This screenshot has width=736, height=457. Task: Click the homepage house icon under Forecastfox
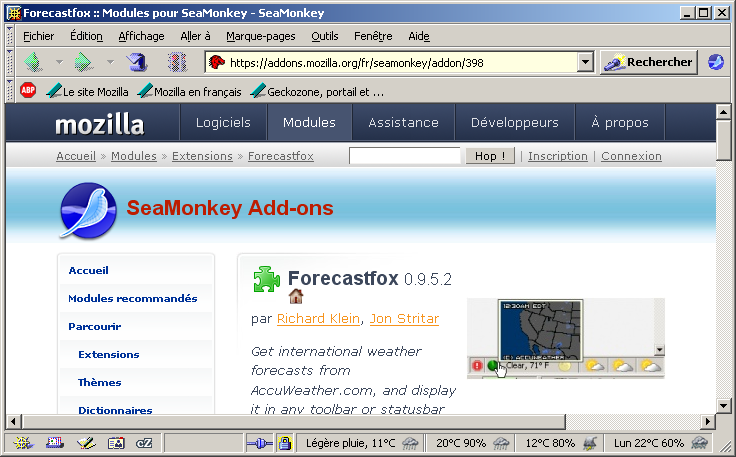click(x=296, y=296)
